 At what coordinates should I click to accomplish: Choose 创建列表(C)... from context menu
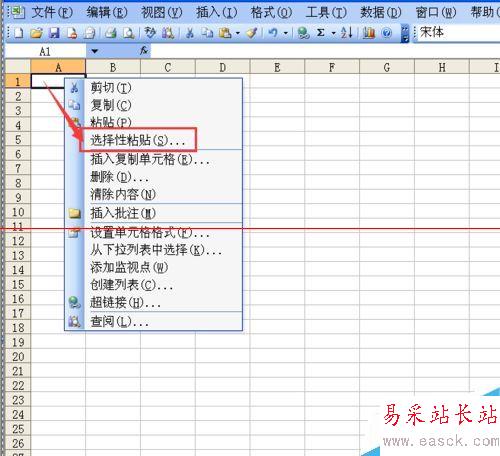153,285
